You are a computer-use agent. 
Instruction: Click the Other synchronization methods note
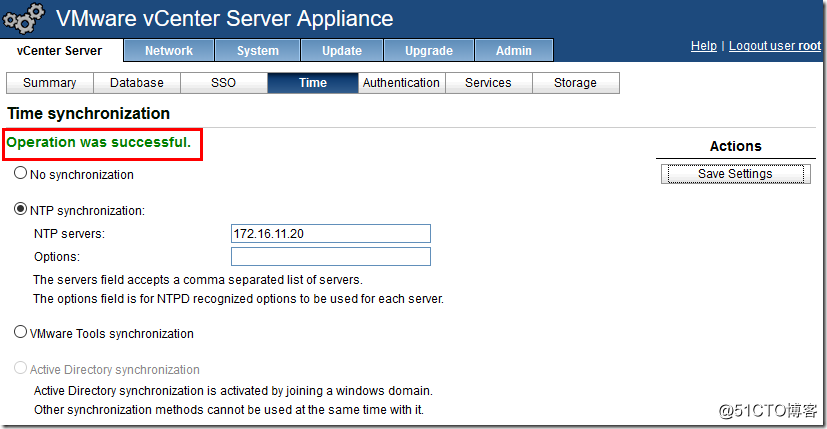click(x=229, y=410)
